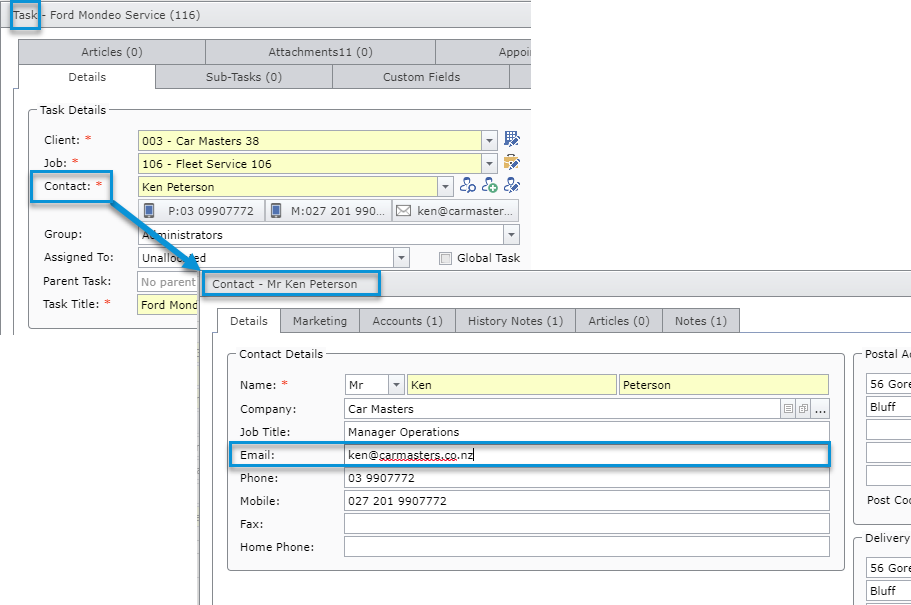Open the Articles (0) tab in Contact window
Image resolution: width=911 pixels, height=605 pixels.
[x=619, y=321]
